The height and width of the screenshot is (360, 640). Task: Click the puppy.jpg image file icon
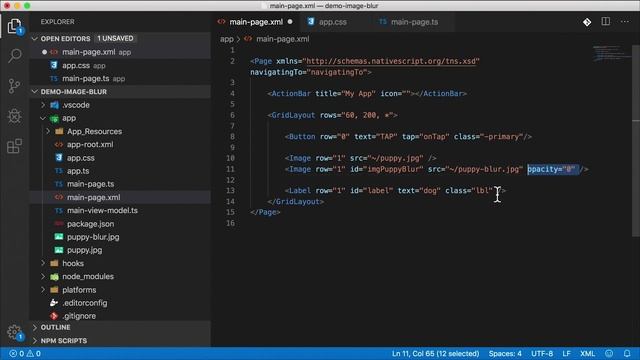coord(59,250)
